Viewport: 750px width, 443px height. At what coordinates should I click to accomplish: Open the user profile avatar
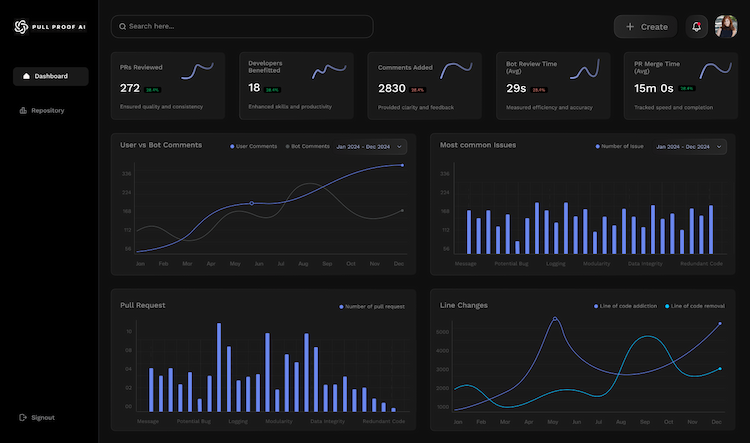[x=725, y=27]
